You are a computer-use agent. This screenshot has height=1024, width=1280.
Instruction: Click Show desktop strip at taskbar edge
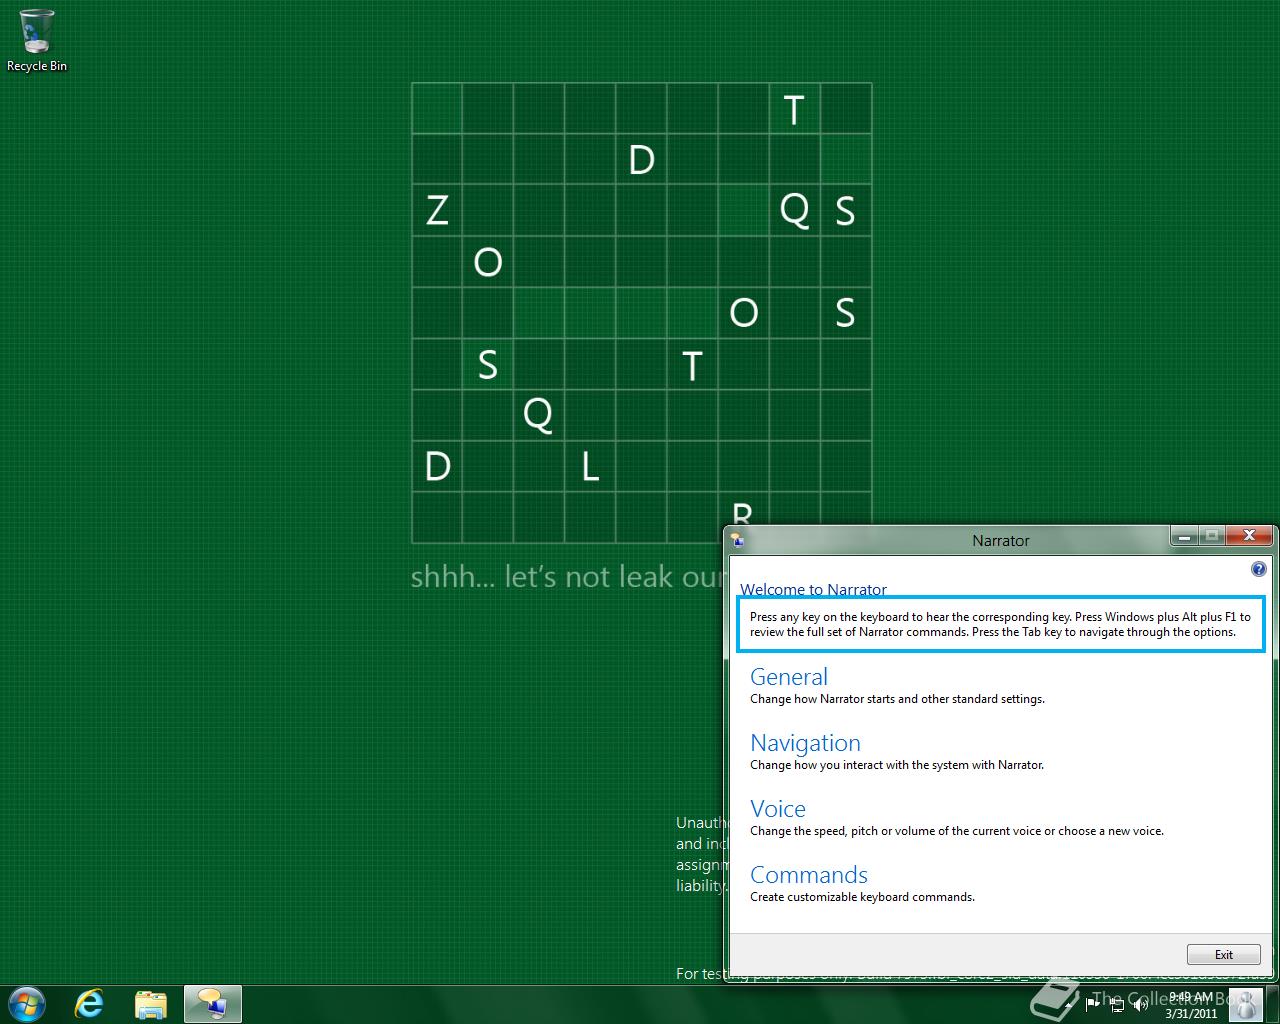[1272, 1004]
